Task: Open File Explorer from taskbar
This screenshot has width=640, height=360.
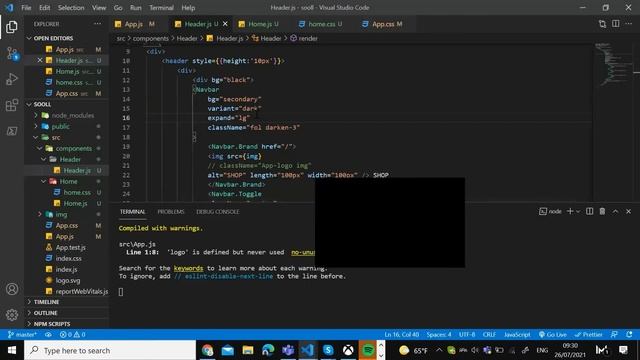Action: pyautogui.click(x=248, y=350)
